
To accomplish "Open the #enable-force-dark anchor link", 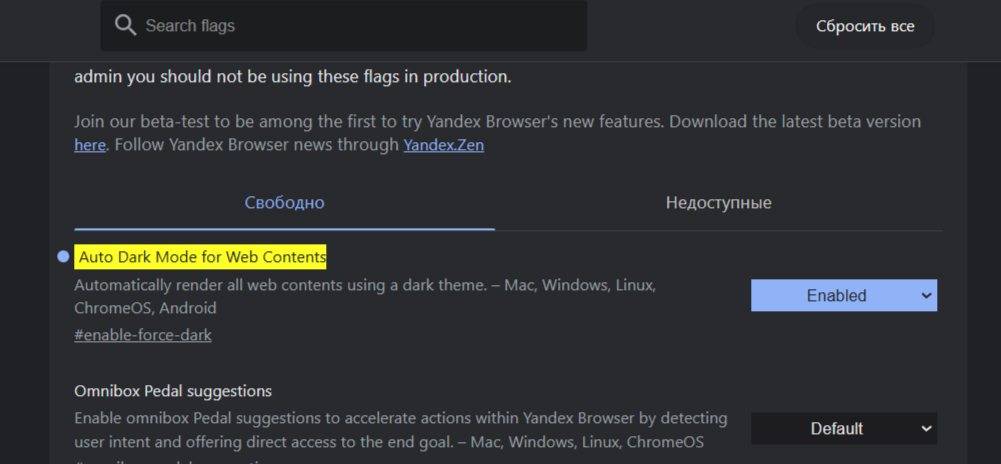I will [142, 334].
